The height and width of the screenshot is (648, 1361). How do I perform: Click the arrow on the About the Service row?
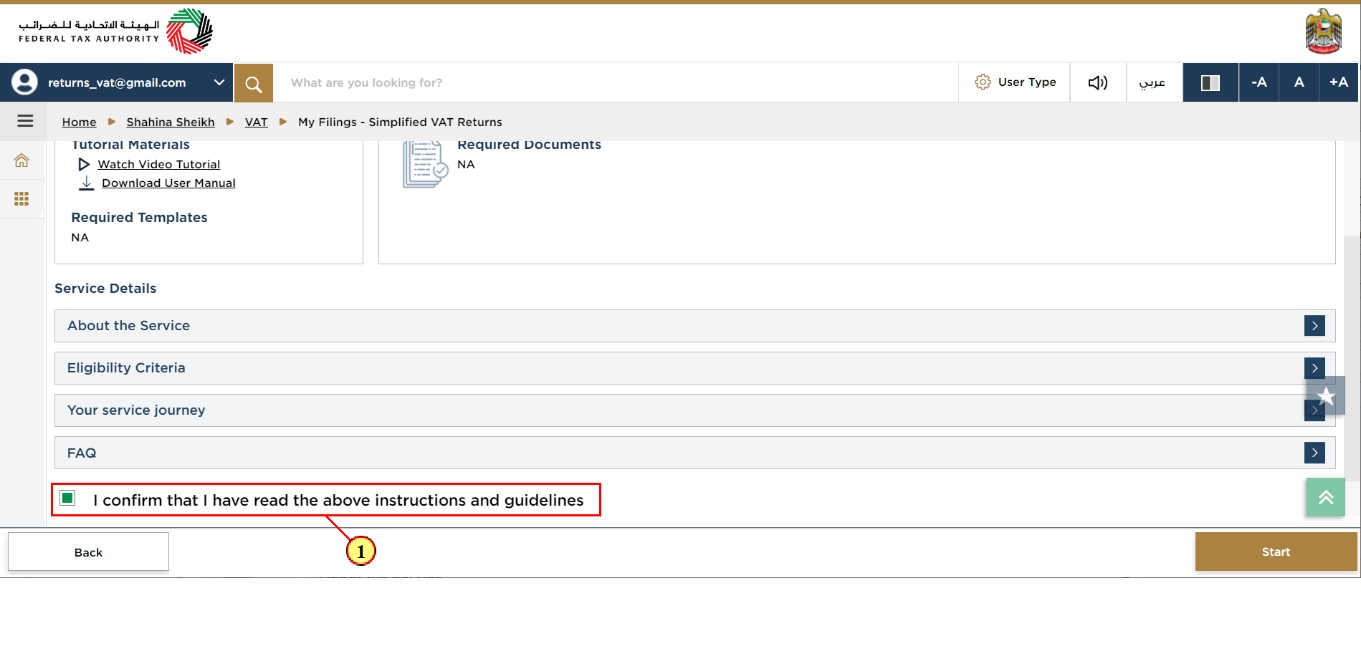point(1314,326)
